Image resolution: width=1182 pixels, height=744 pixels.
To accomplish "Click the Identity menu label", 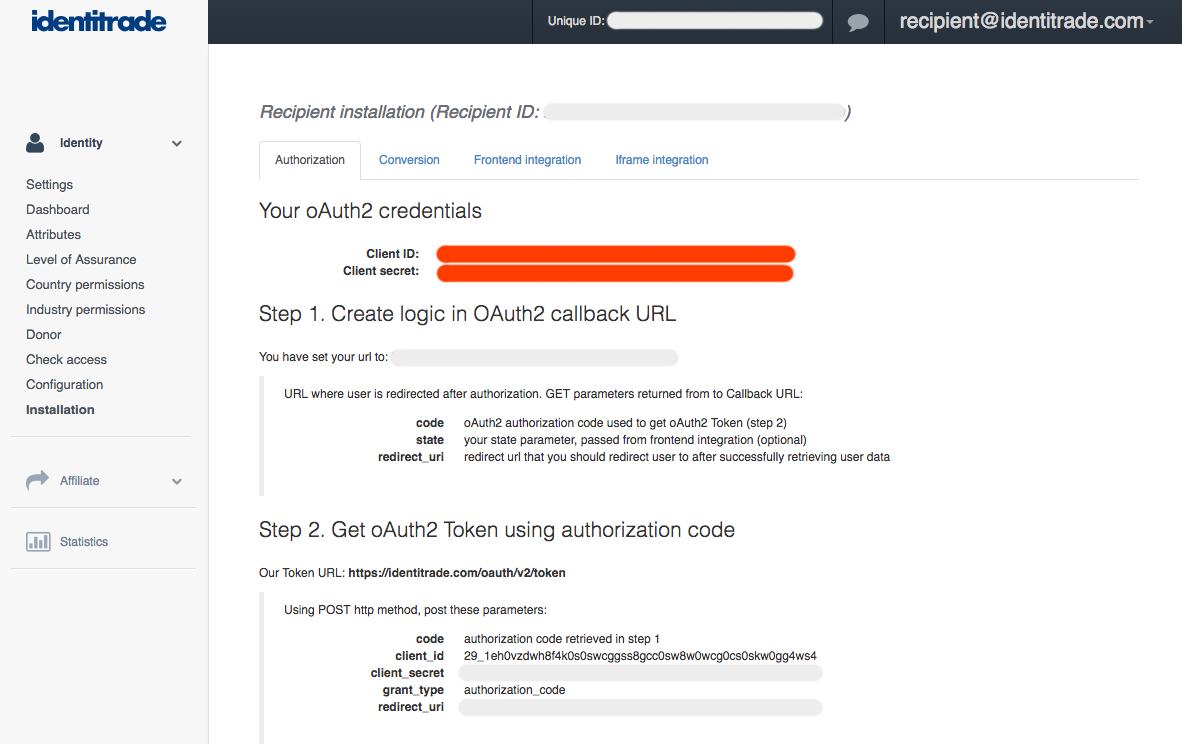I will tap(81, 142).
